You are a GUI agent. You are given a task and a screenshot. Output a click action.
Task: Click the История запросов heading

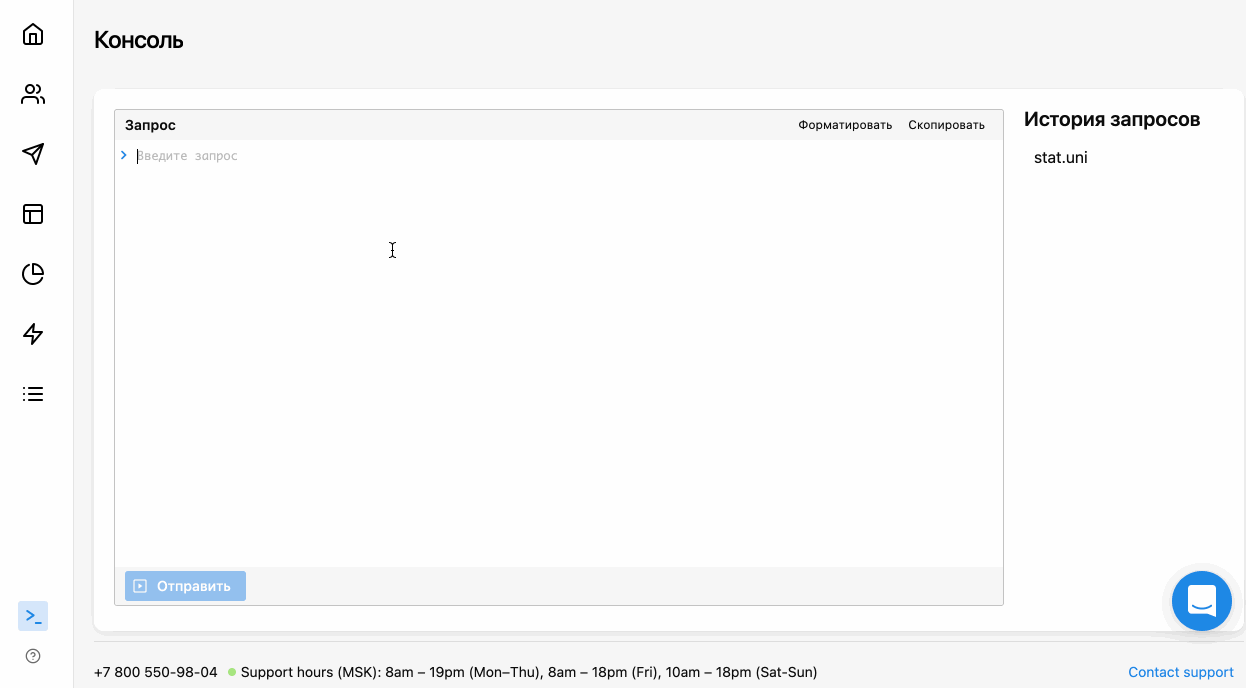click(x=1111, y=118)
